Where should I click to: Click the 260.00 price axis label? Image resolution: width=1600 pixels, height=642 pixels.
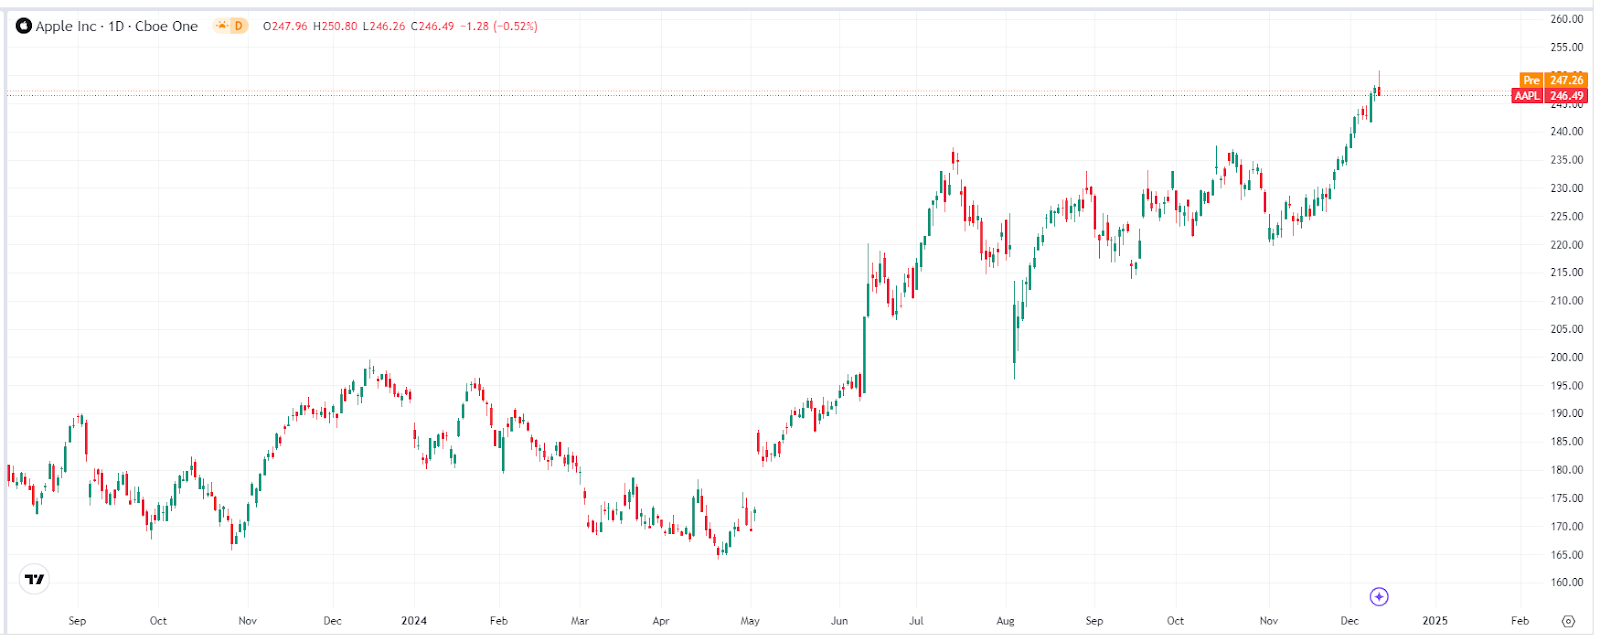point(1566,19)
